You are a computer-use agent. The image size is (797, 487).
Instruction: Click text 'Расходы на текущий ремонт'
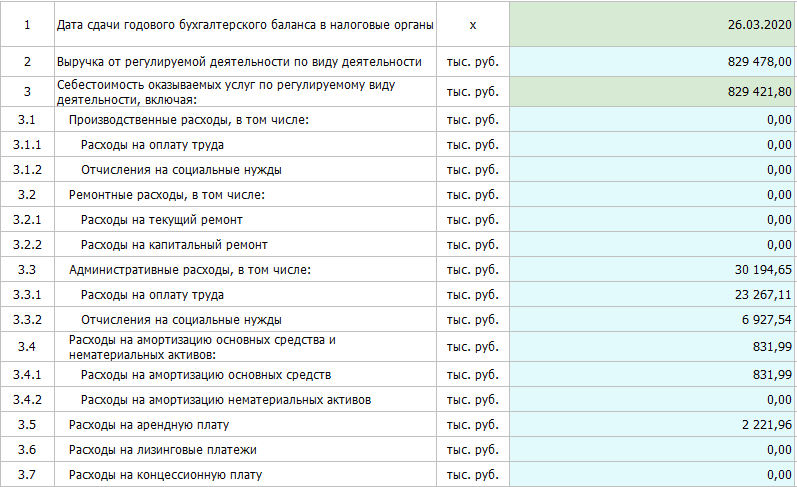[162, 220]
